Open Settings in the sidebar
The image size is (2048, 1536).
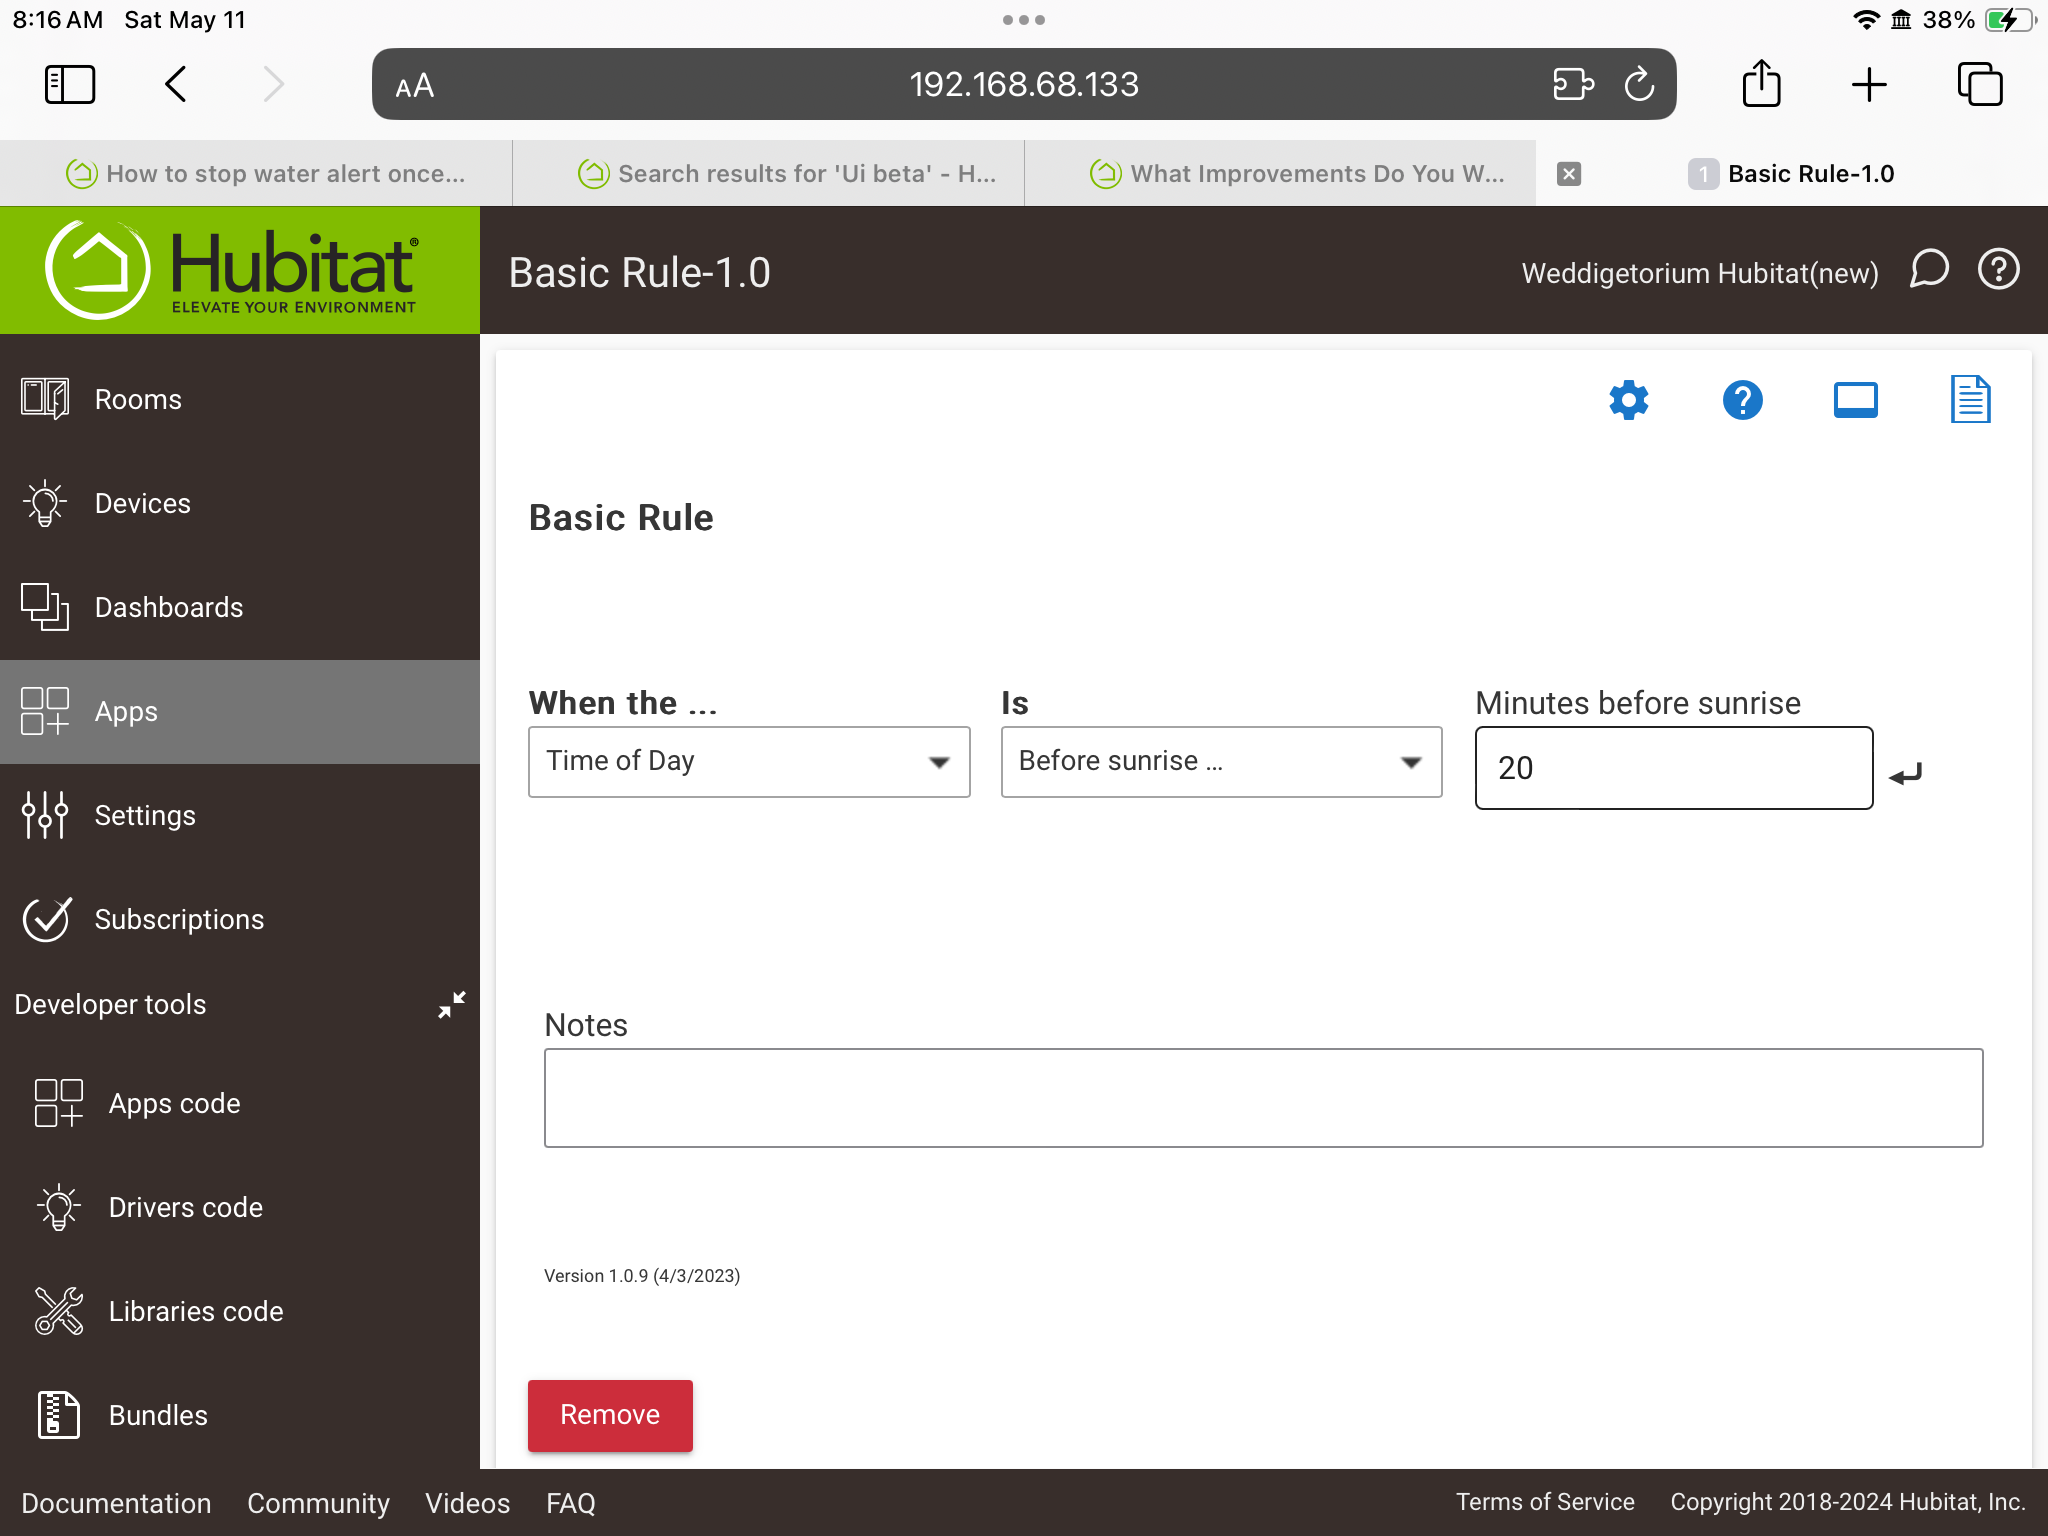click(x=240, y=815)
